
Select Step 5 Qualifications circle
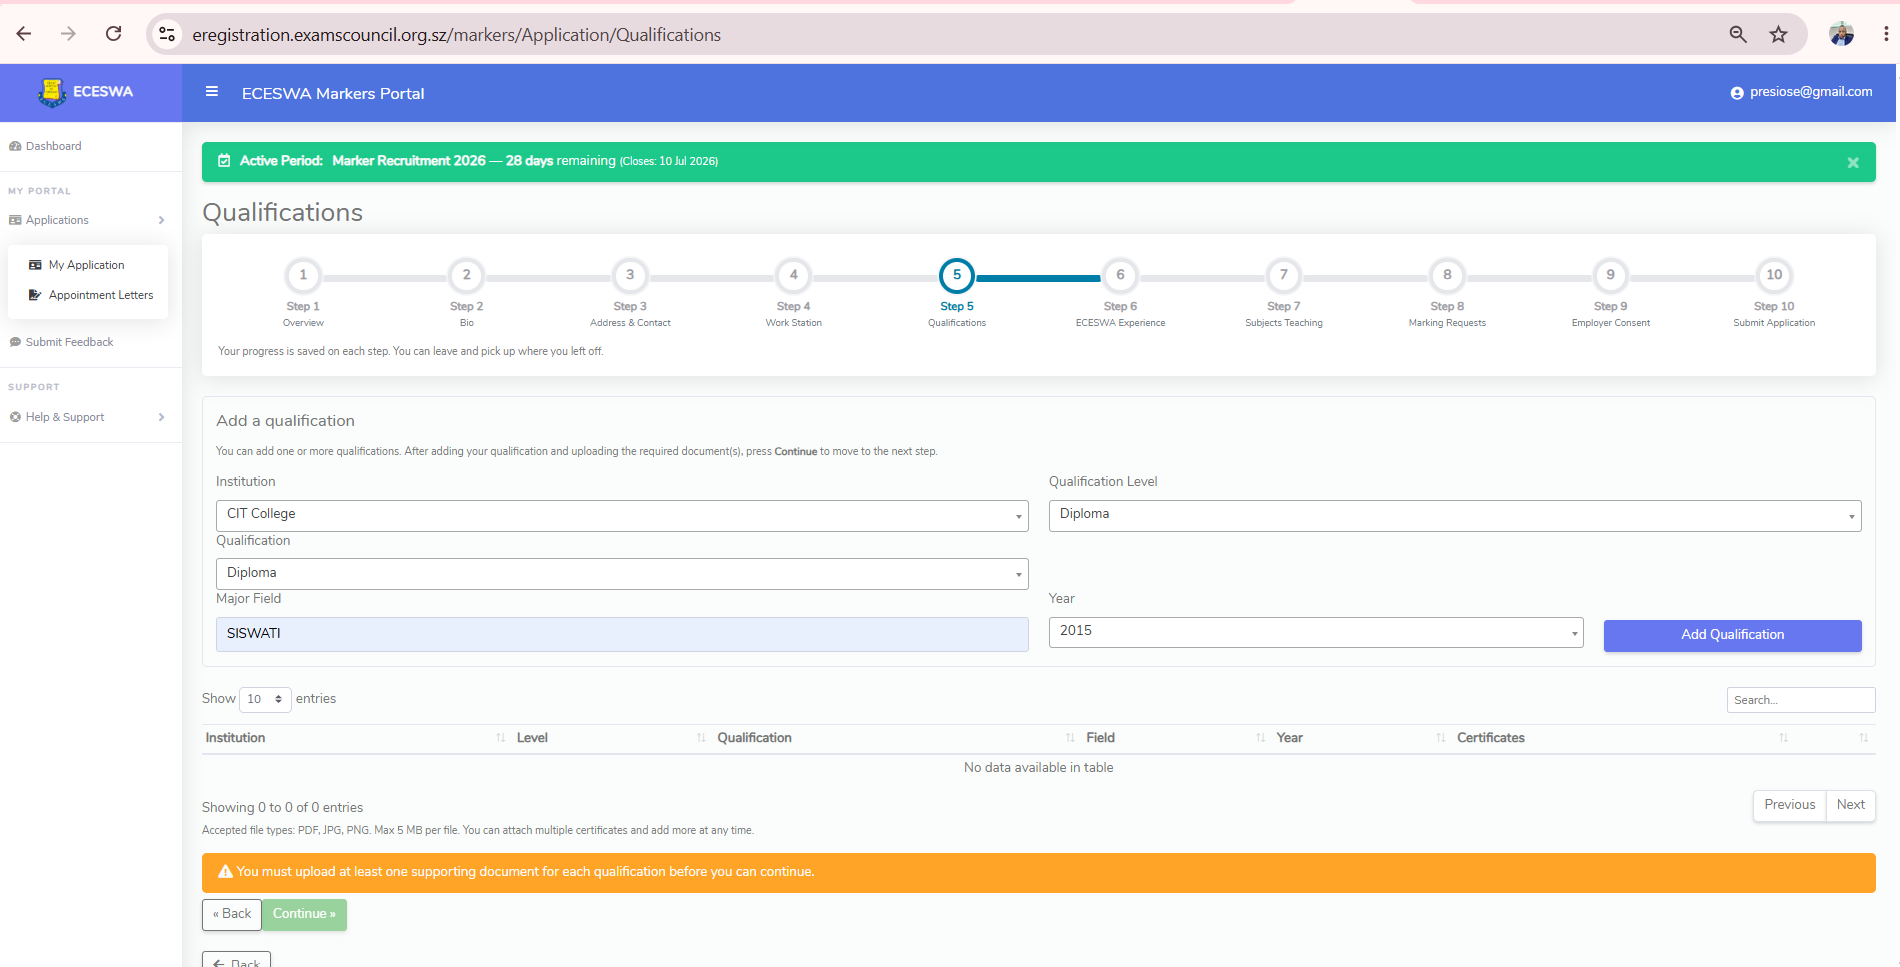[957, 275]
